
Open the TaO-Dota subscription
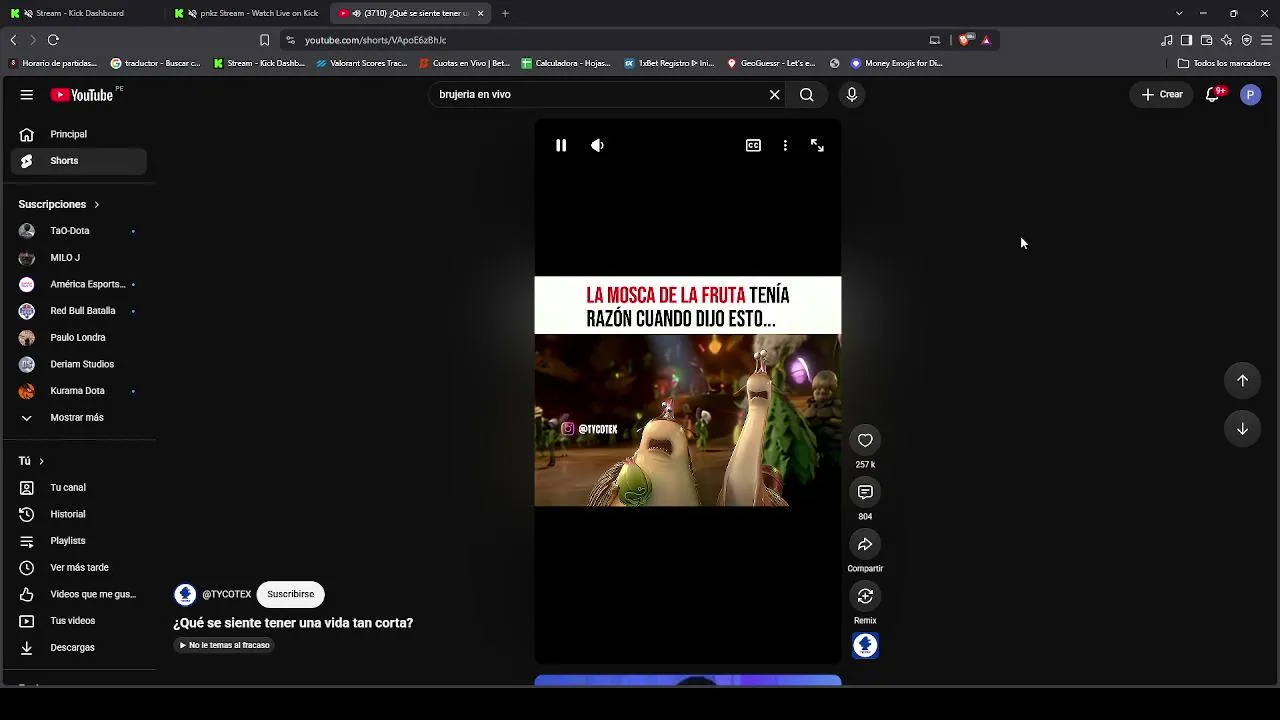tap(79, 231)
